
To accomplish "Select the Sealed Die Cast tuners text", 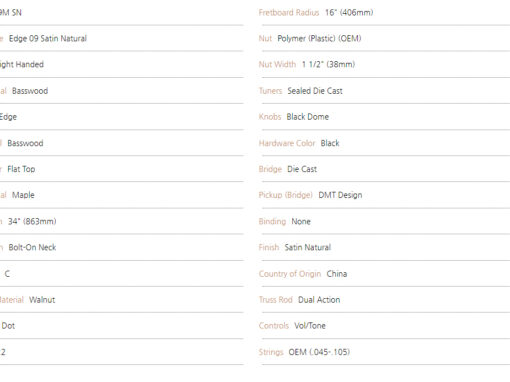I will point(315,91).
